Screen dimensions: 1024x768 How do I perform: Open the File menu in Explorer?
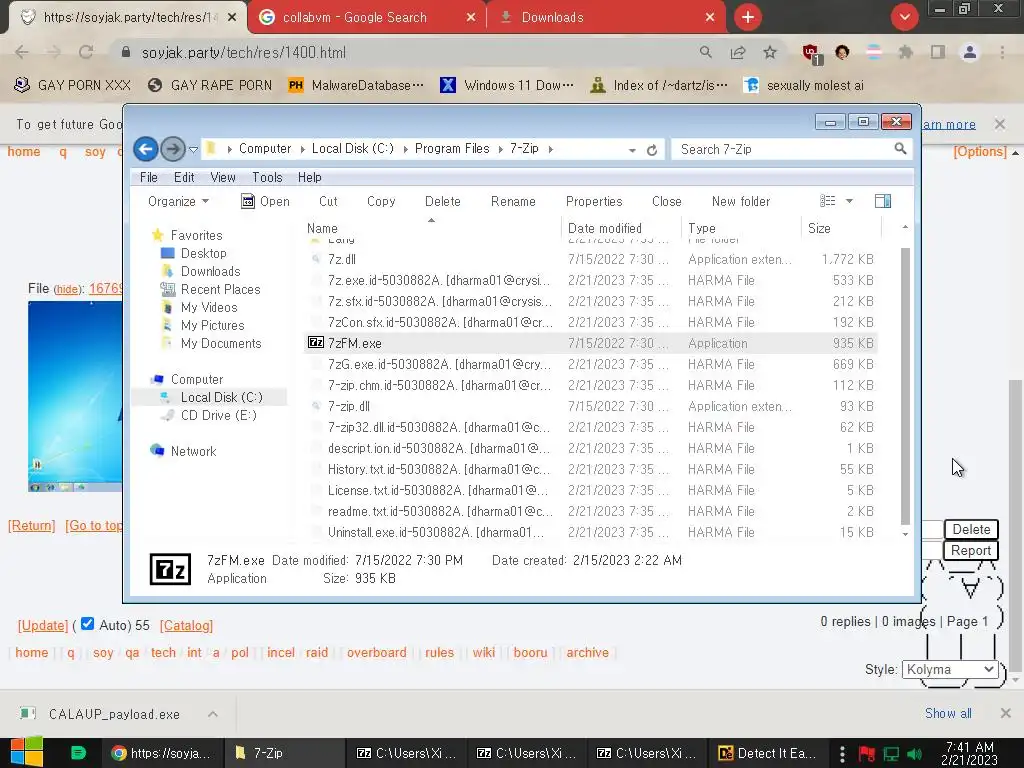[148, 177]
